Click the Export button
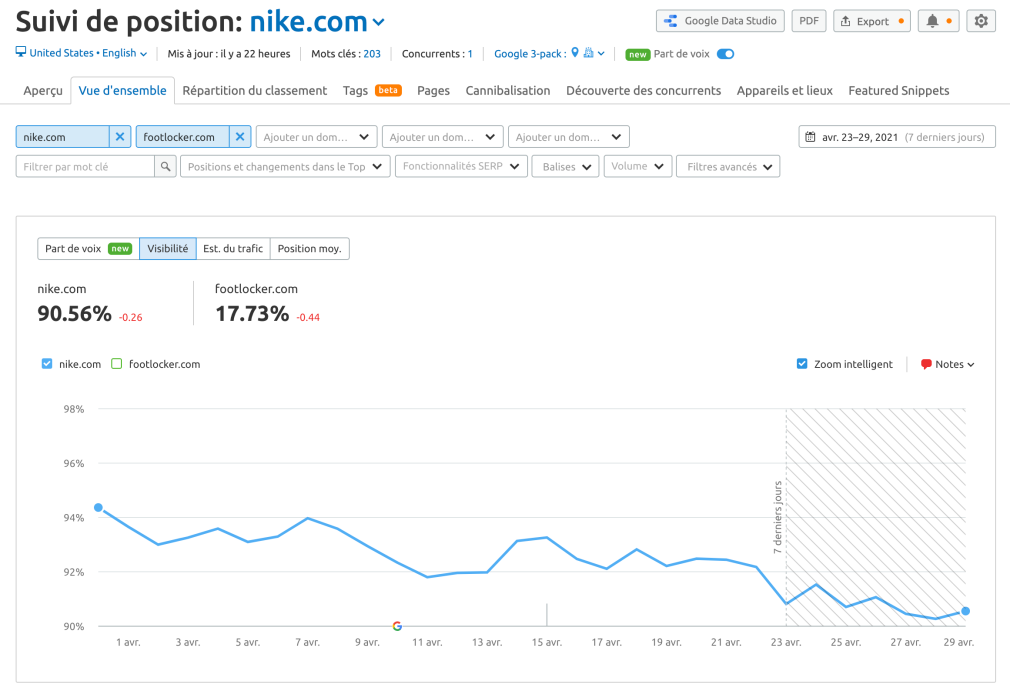This screenshot has height=694, width=1010. click(x=872, y=21)
